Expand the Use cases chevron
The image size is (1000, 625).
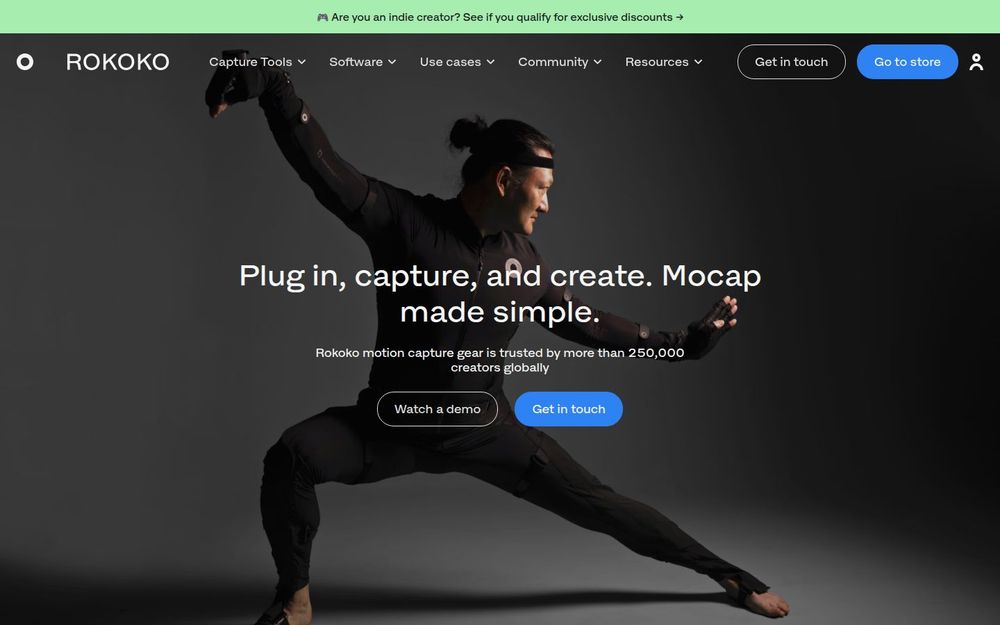490,62
